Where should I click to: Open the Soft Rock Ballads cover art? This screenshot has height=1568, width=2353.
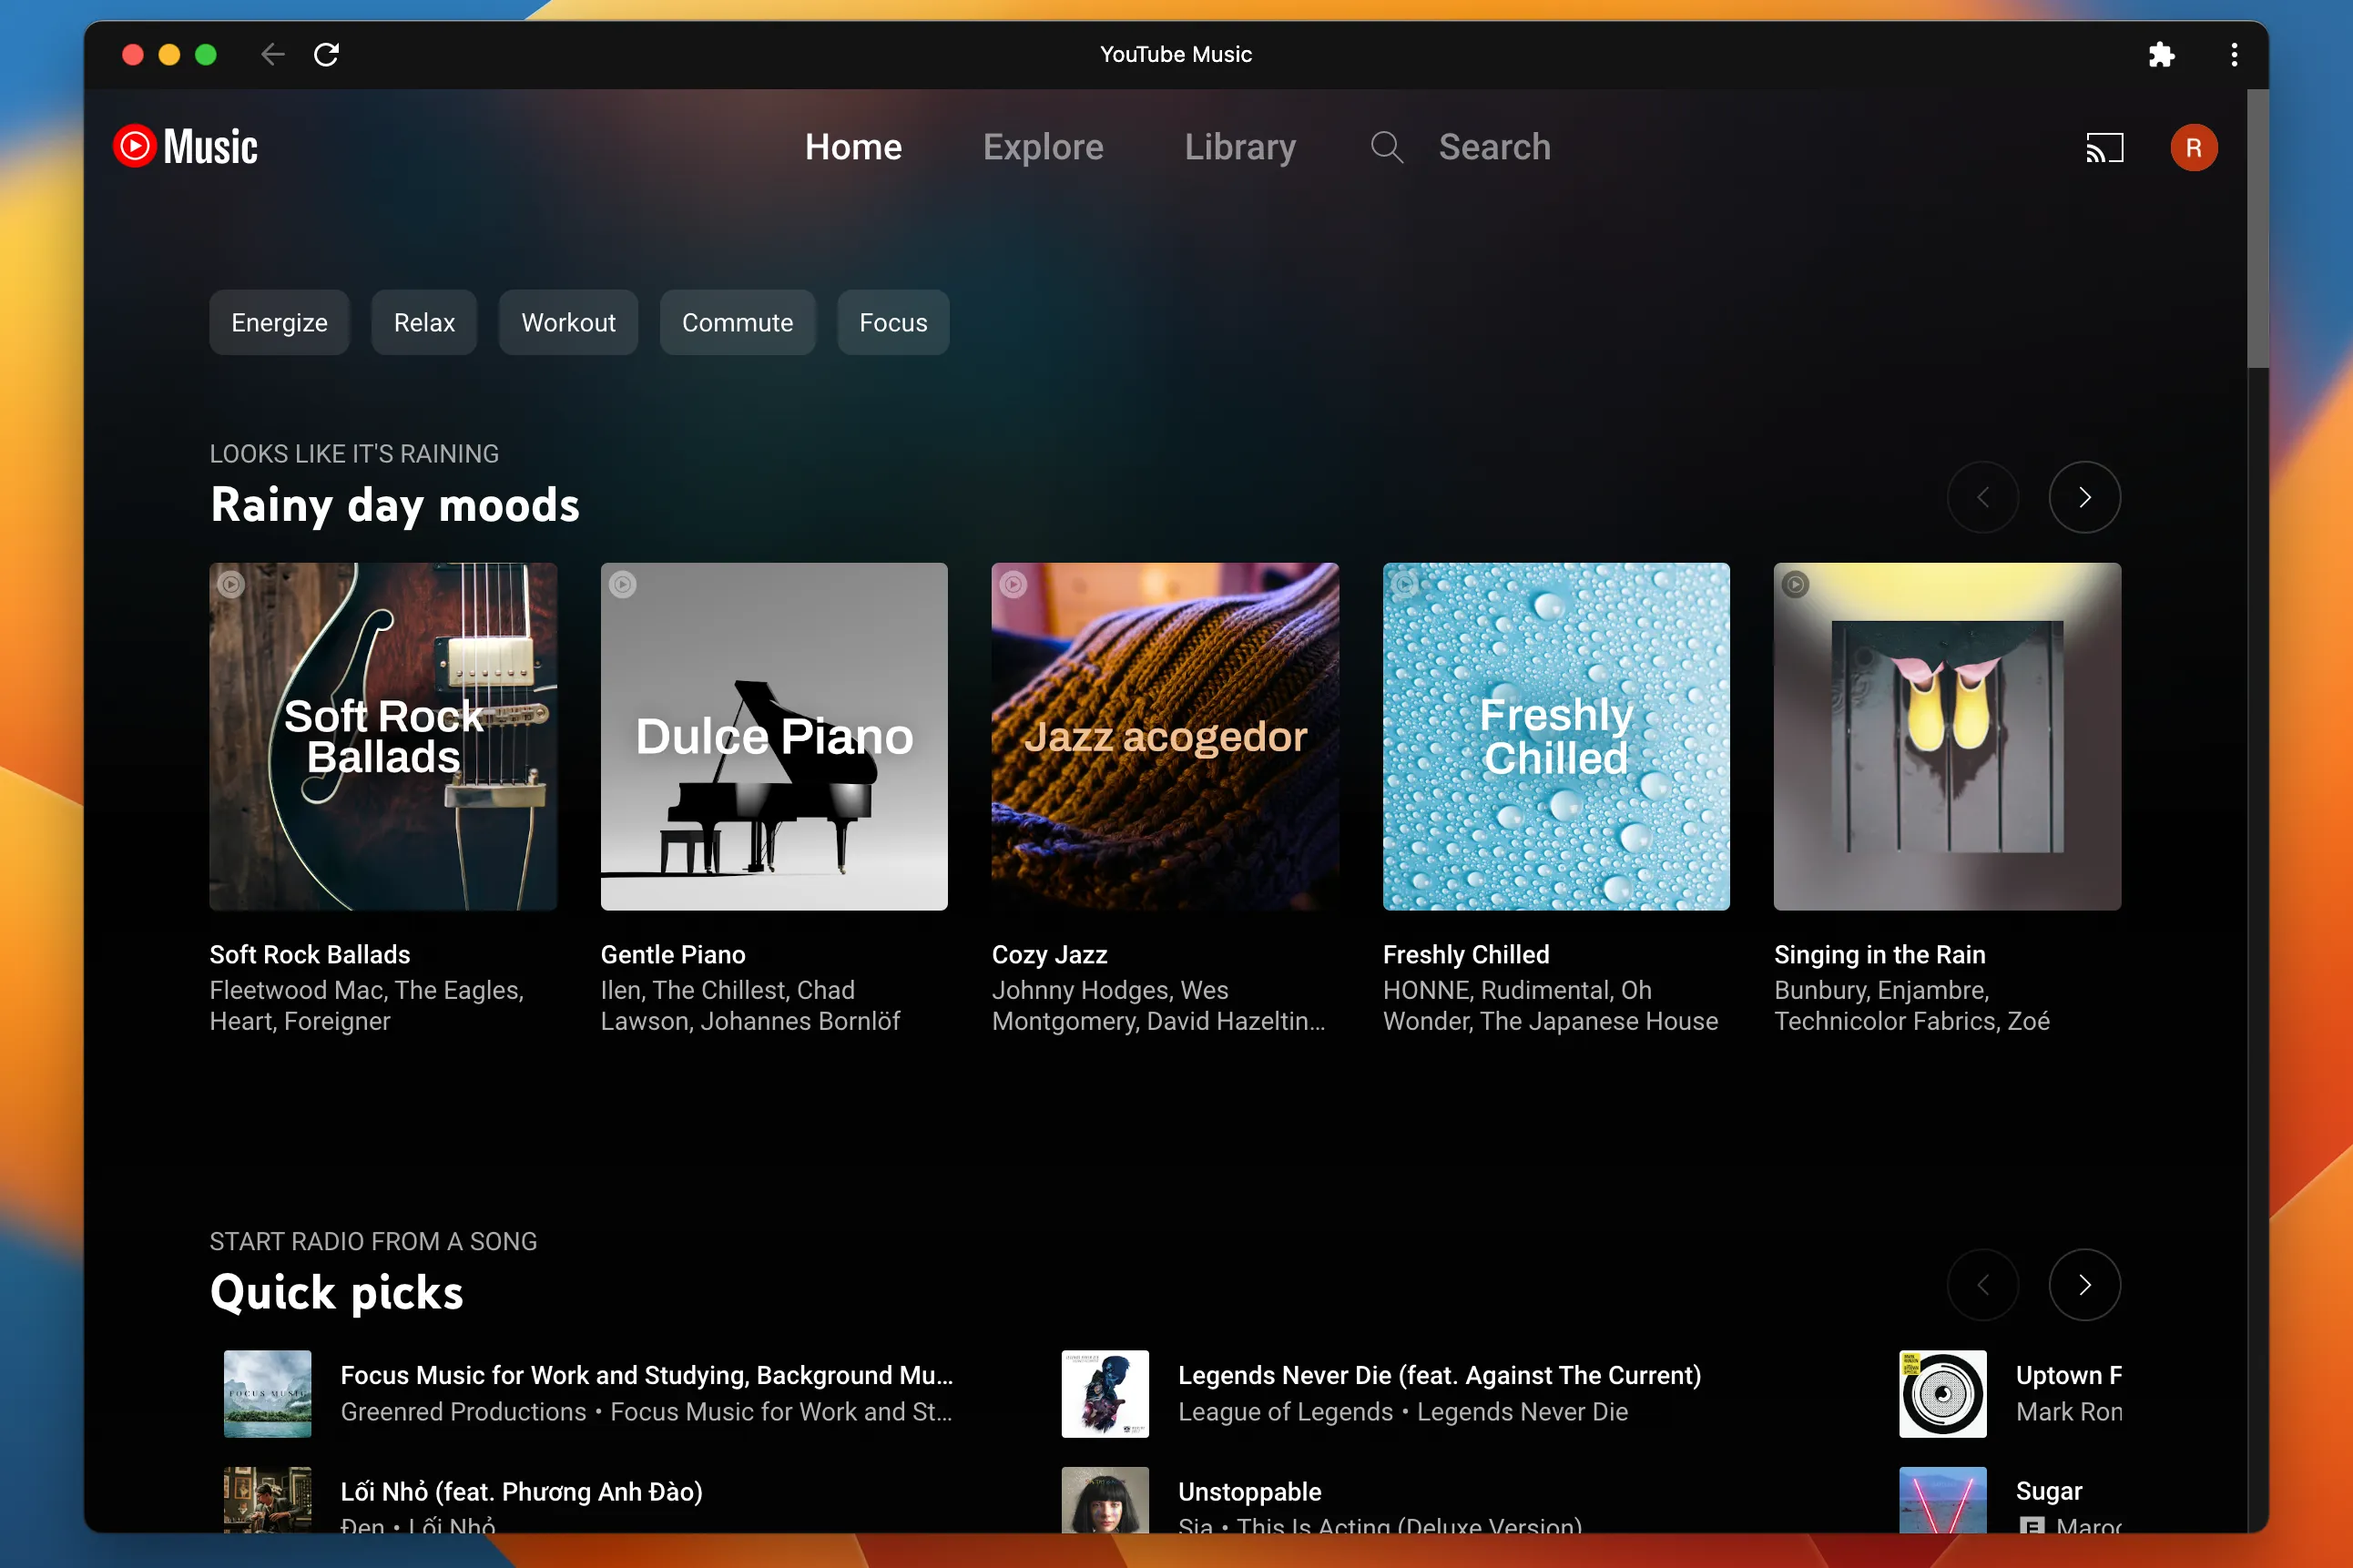pos(383,736)
